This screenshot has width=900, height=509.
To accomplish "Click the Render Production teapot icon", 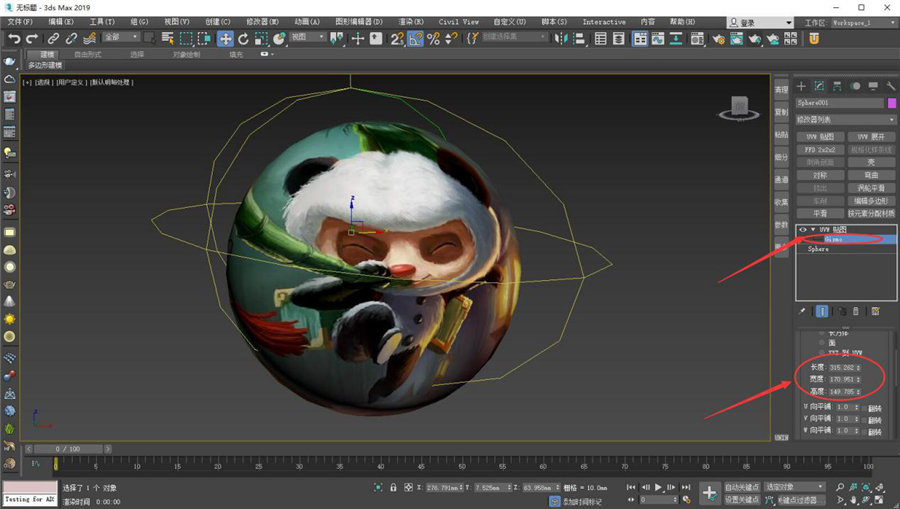I will tap(754, 38).
